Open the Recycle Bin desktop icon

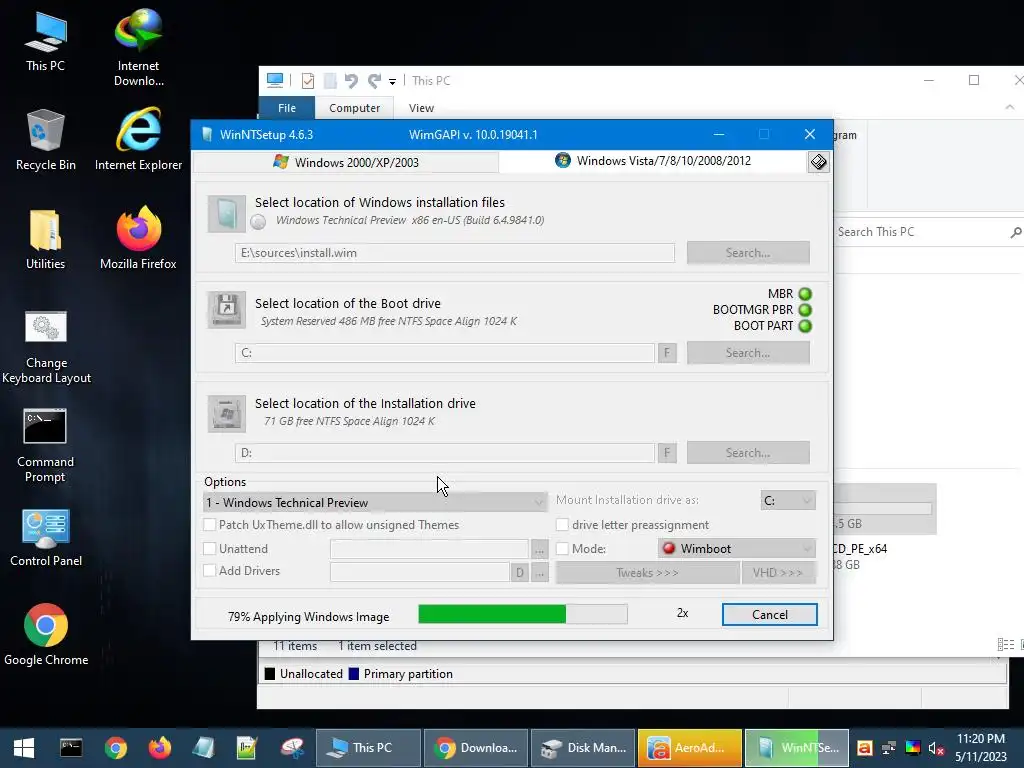(x=46, y=140)
